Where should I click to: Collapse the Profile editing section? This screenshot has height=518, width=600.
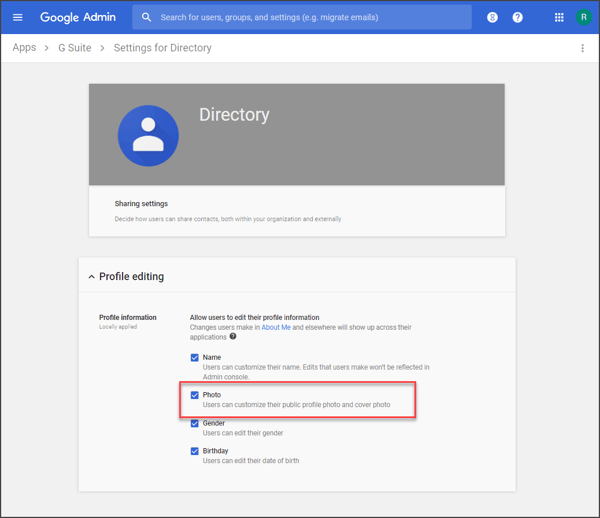click(x=91, y=277)
